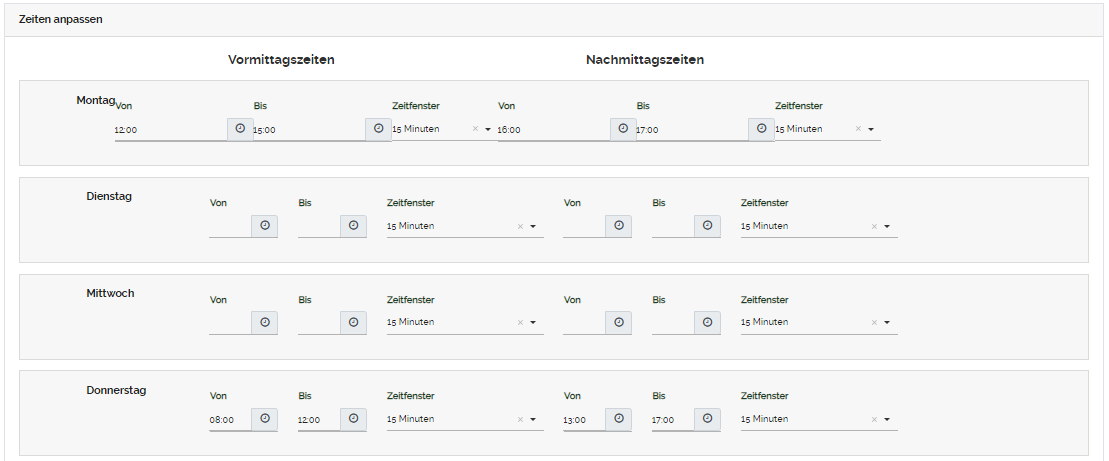Click empty Dienstag morning Von time field
The width and height of the screenshot is (1109, 461).
pyautogui.click(x=229, y=226)
